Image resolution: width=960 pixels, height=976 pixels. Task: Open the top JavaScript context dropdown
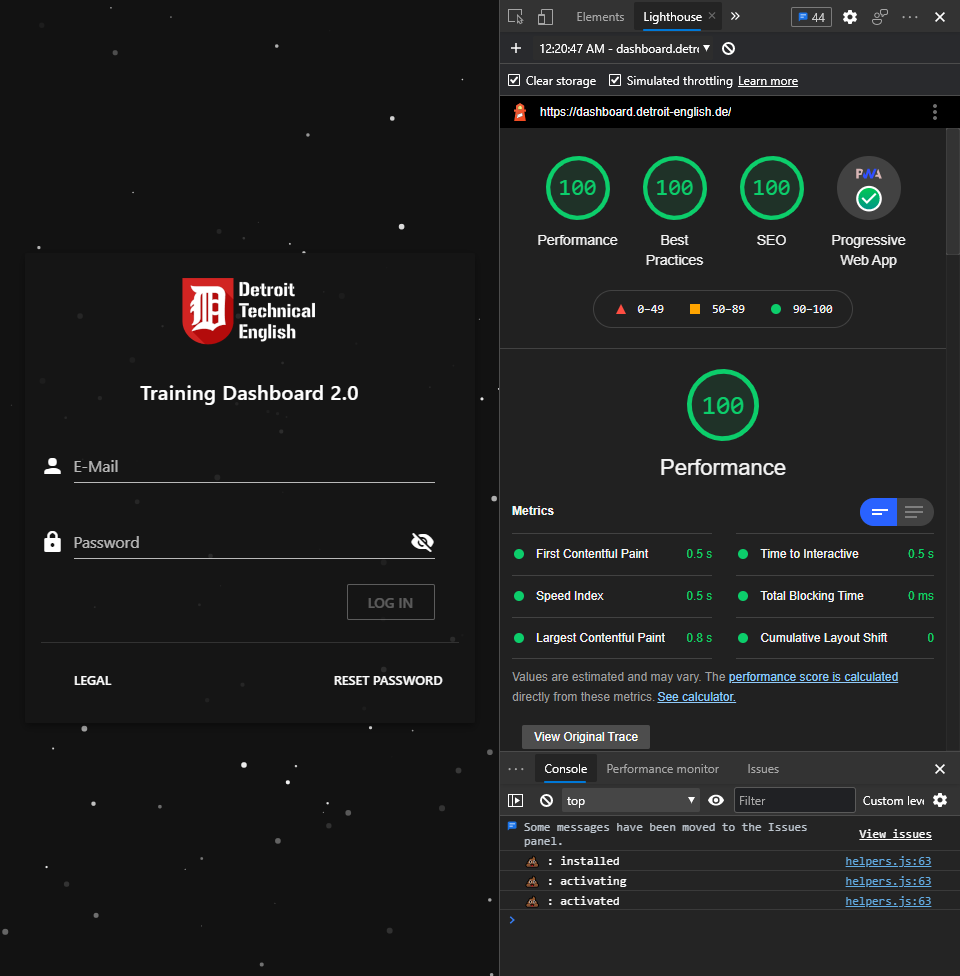(631, 800)
